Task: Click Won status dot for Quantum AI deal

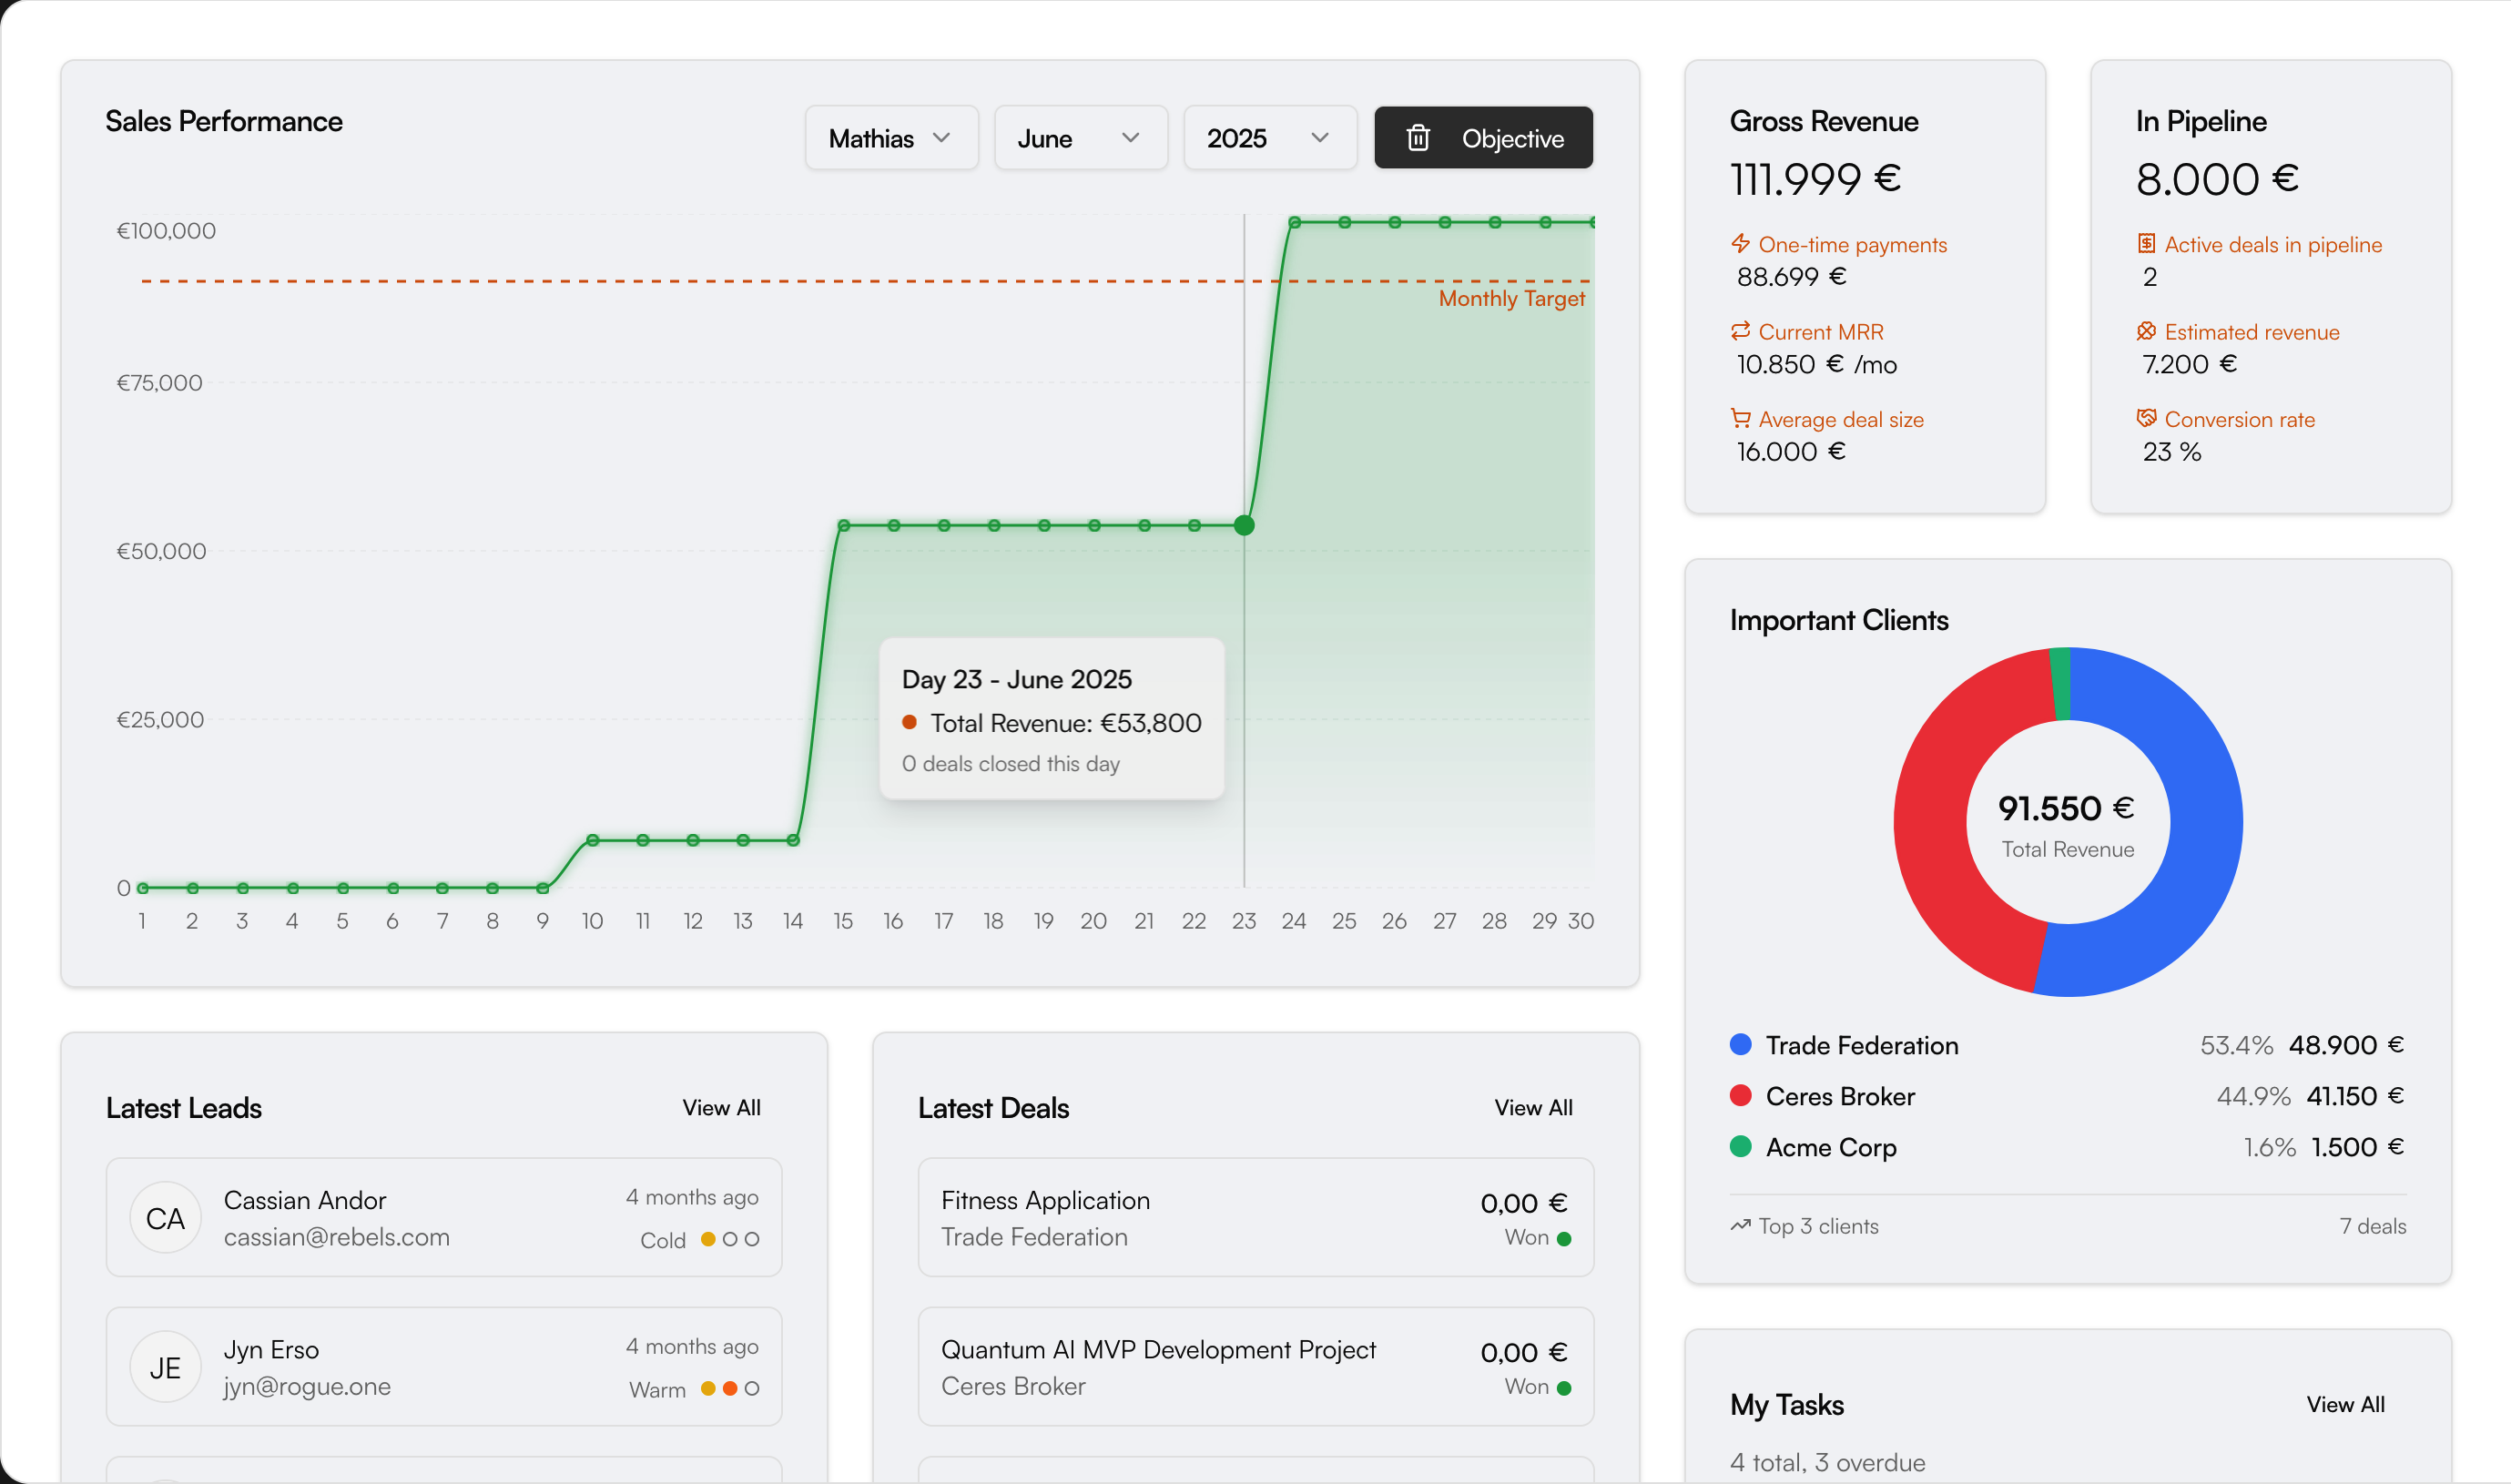Action: point(1564,1388)
